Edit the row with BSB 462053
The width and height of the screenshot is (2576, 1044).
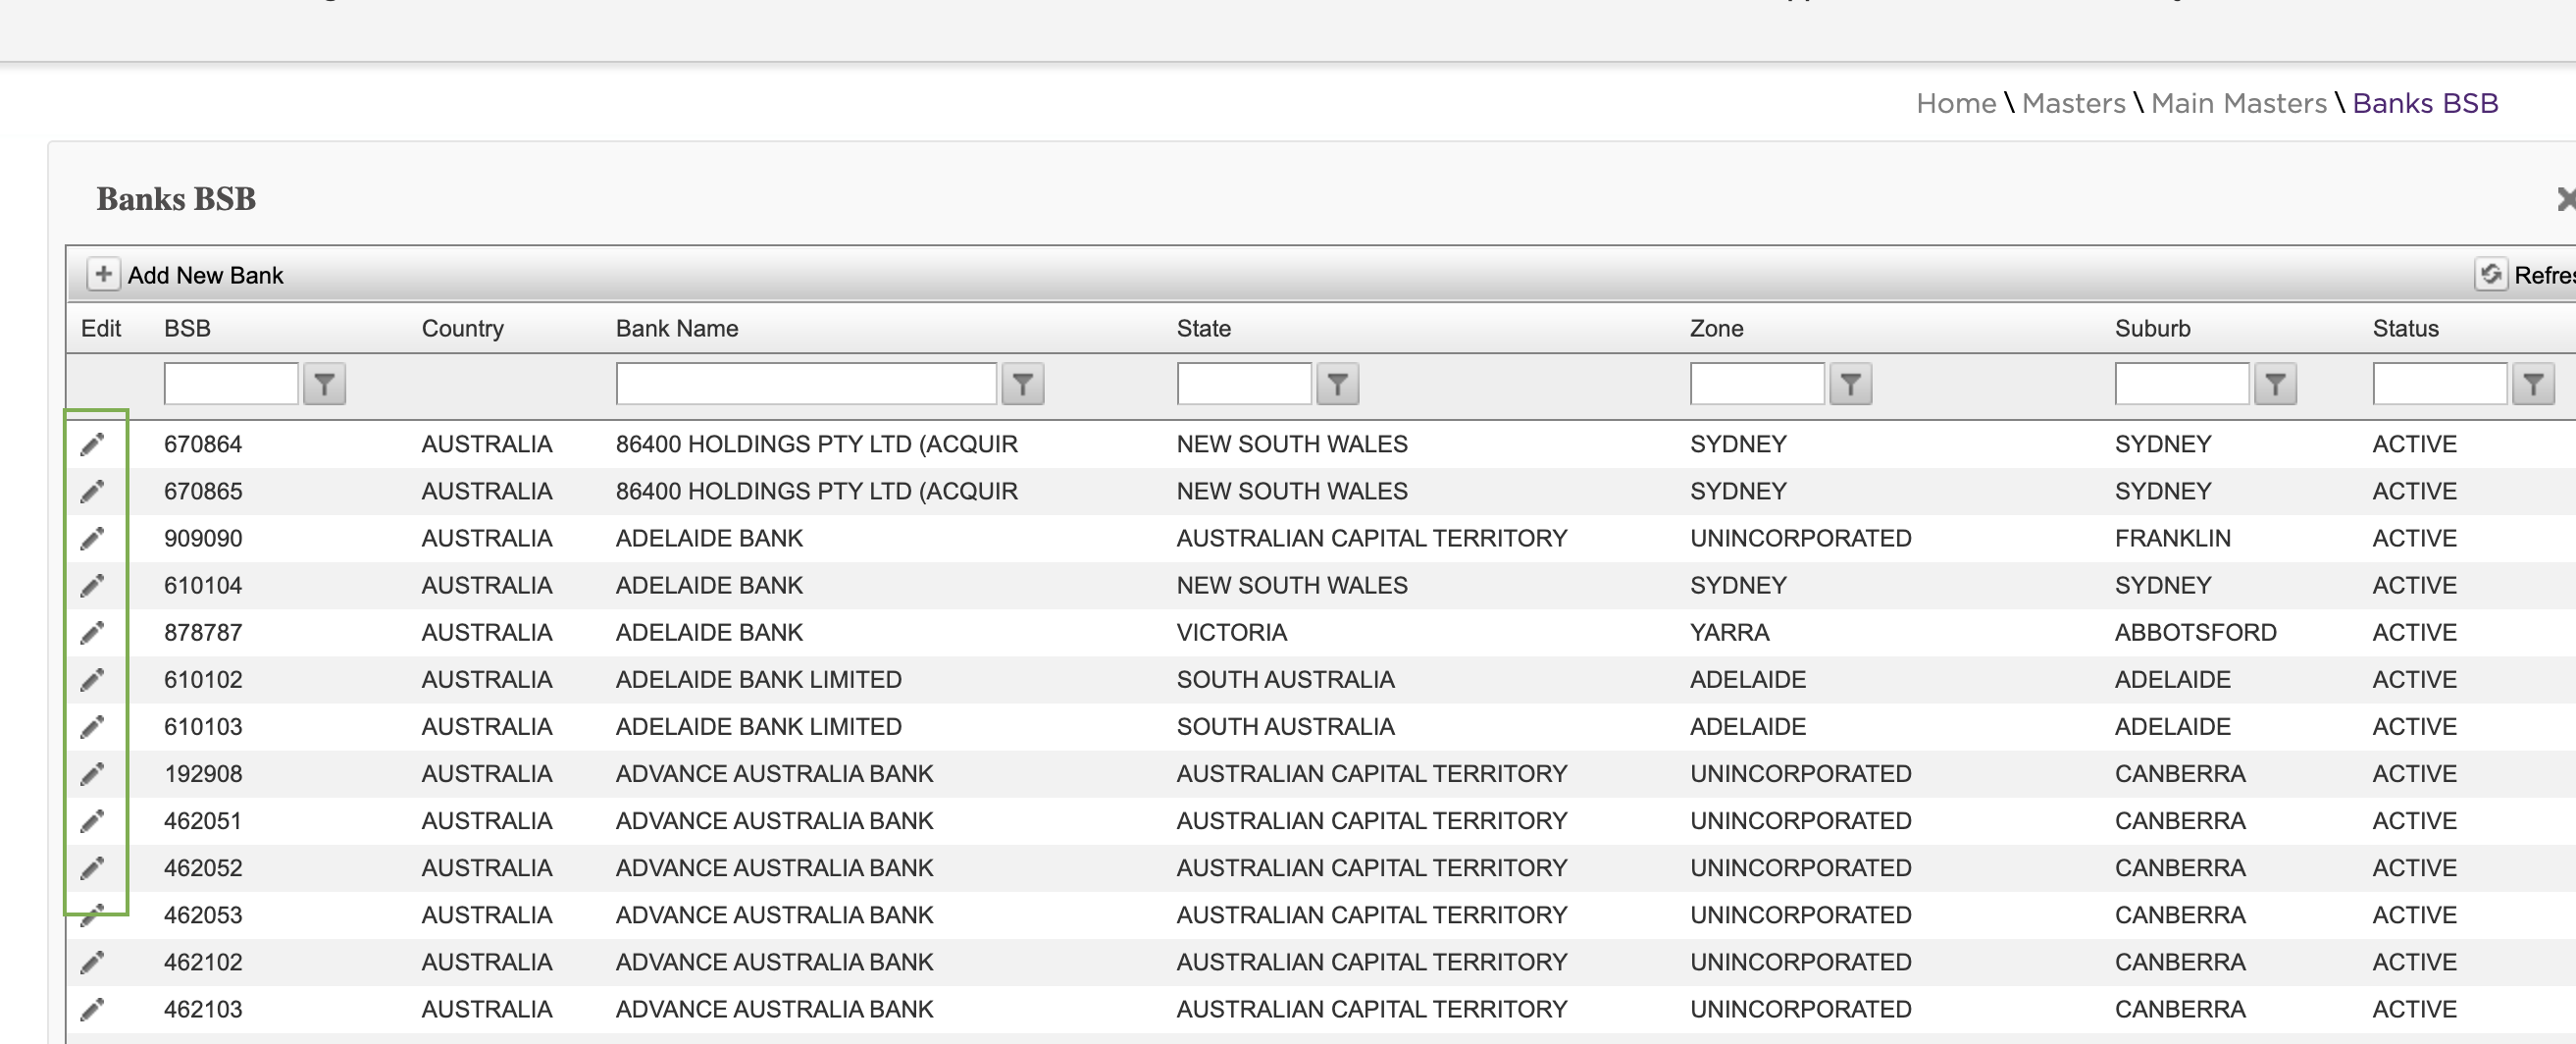(92, 914)
